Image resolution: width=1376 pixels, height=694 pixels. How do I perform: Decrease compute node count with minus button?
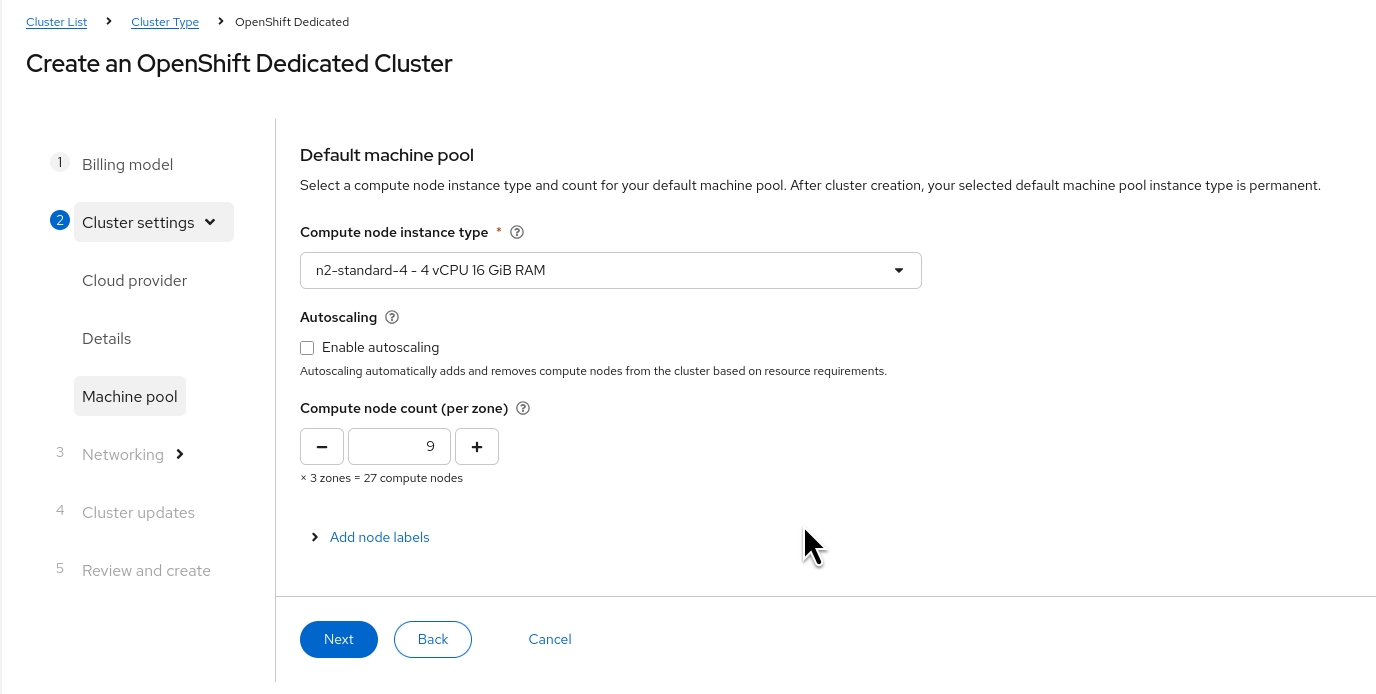322,447
